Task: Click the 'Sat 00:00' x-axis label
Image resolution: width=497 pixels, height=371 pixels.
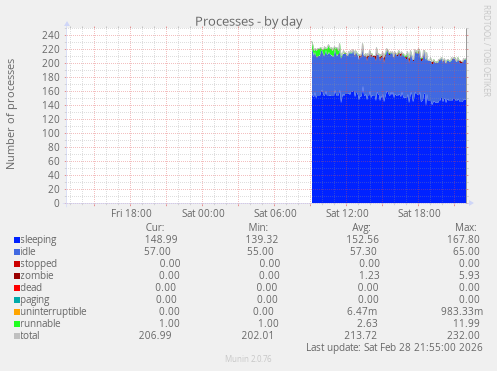Action: (203, 213)
